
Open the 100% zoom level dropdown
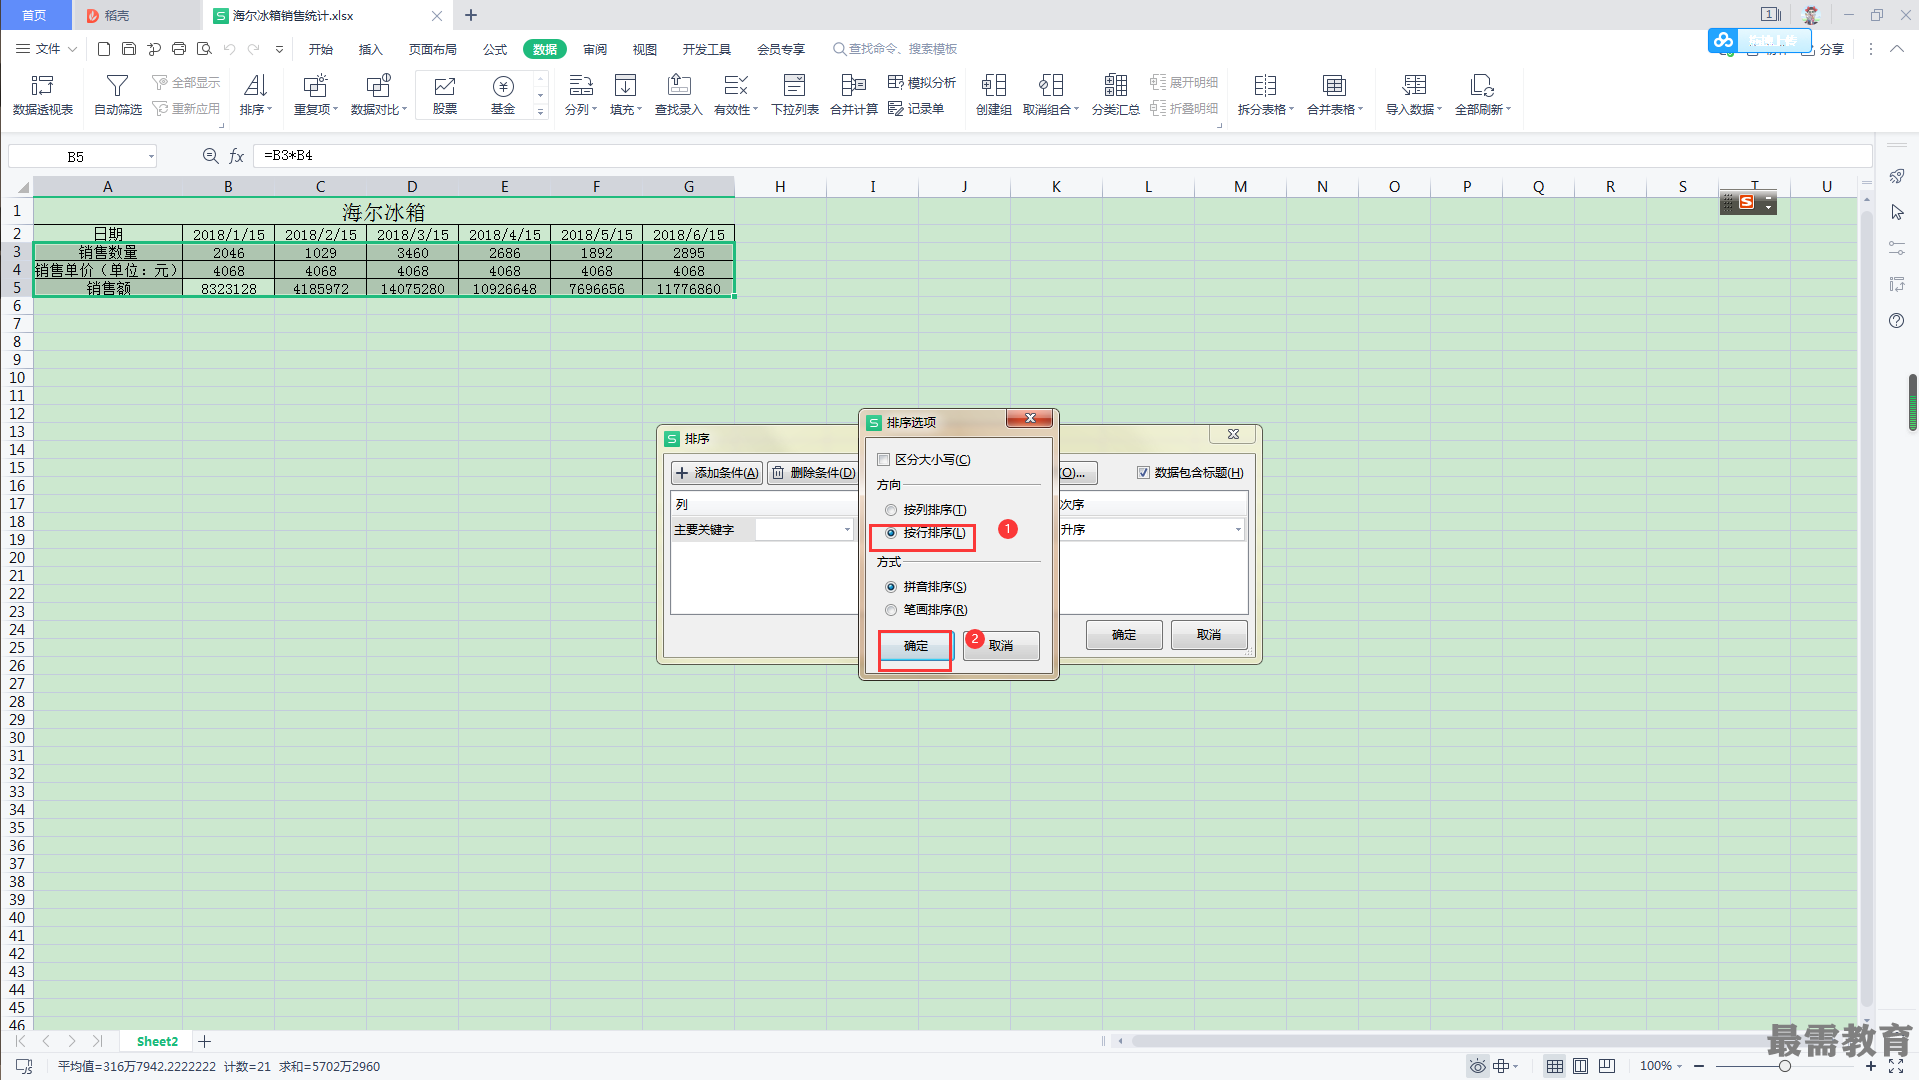[1661, 1066]
